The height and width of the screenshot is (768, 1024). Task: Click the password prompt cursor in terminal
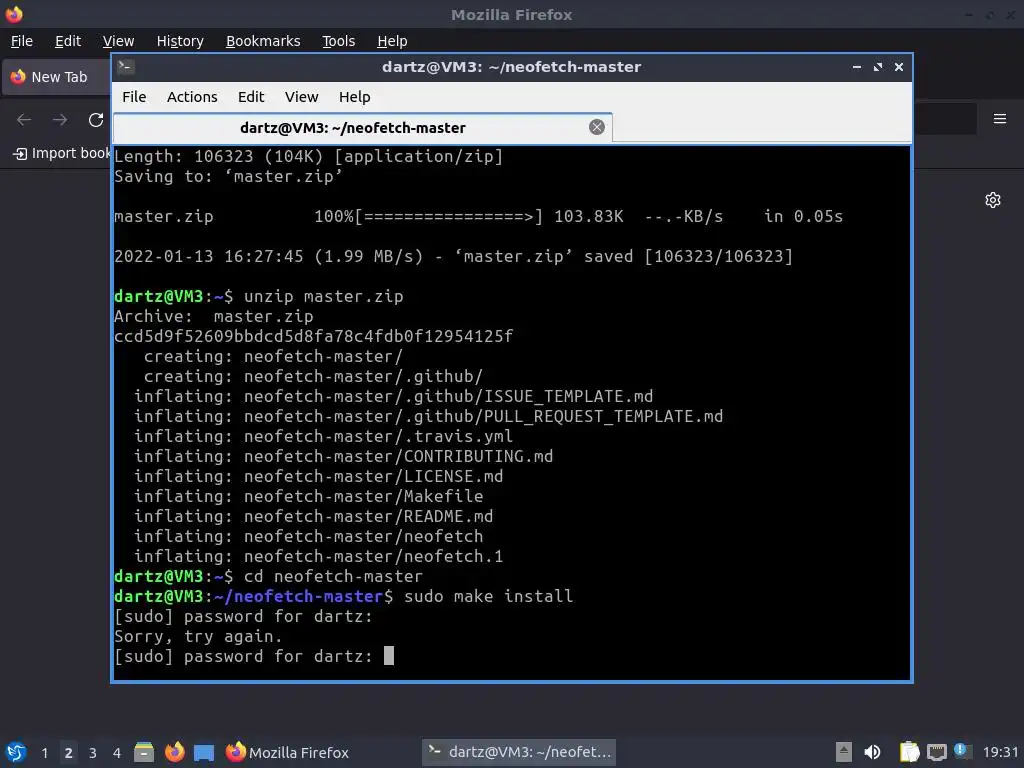[389, 656]
